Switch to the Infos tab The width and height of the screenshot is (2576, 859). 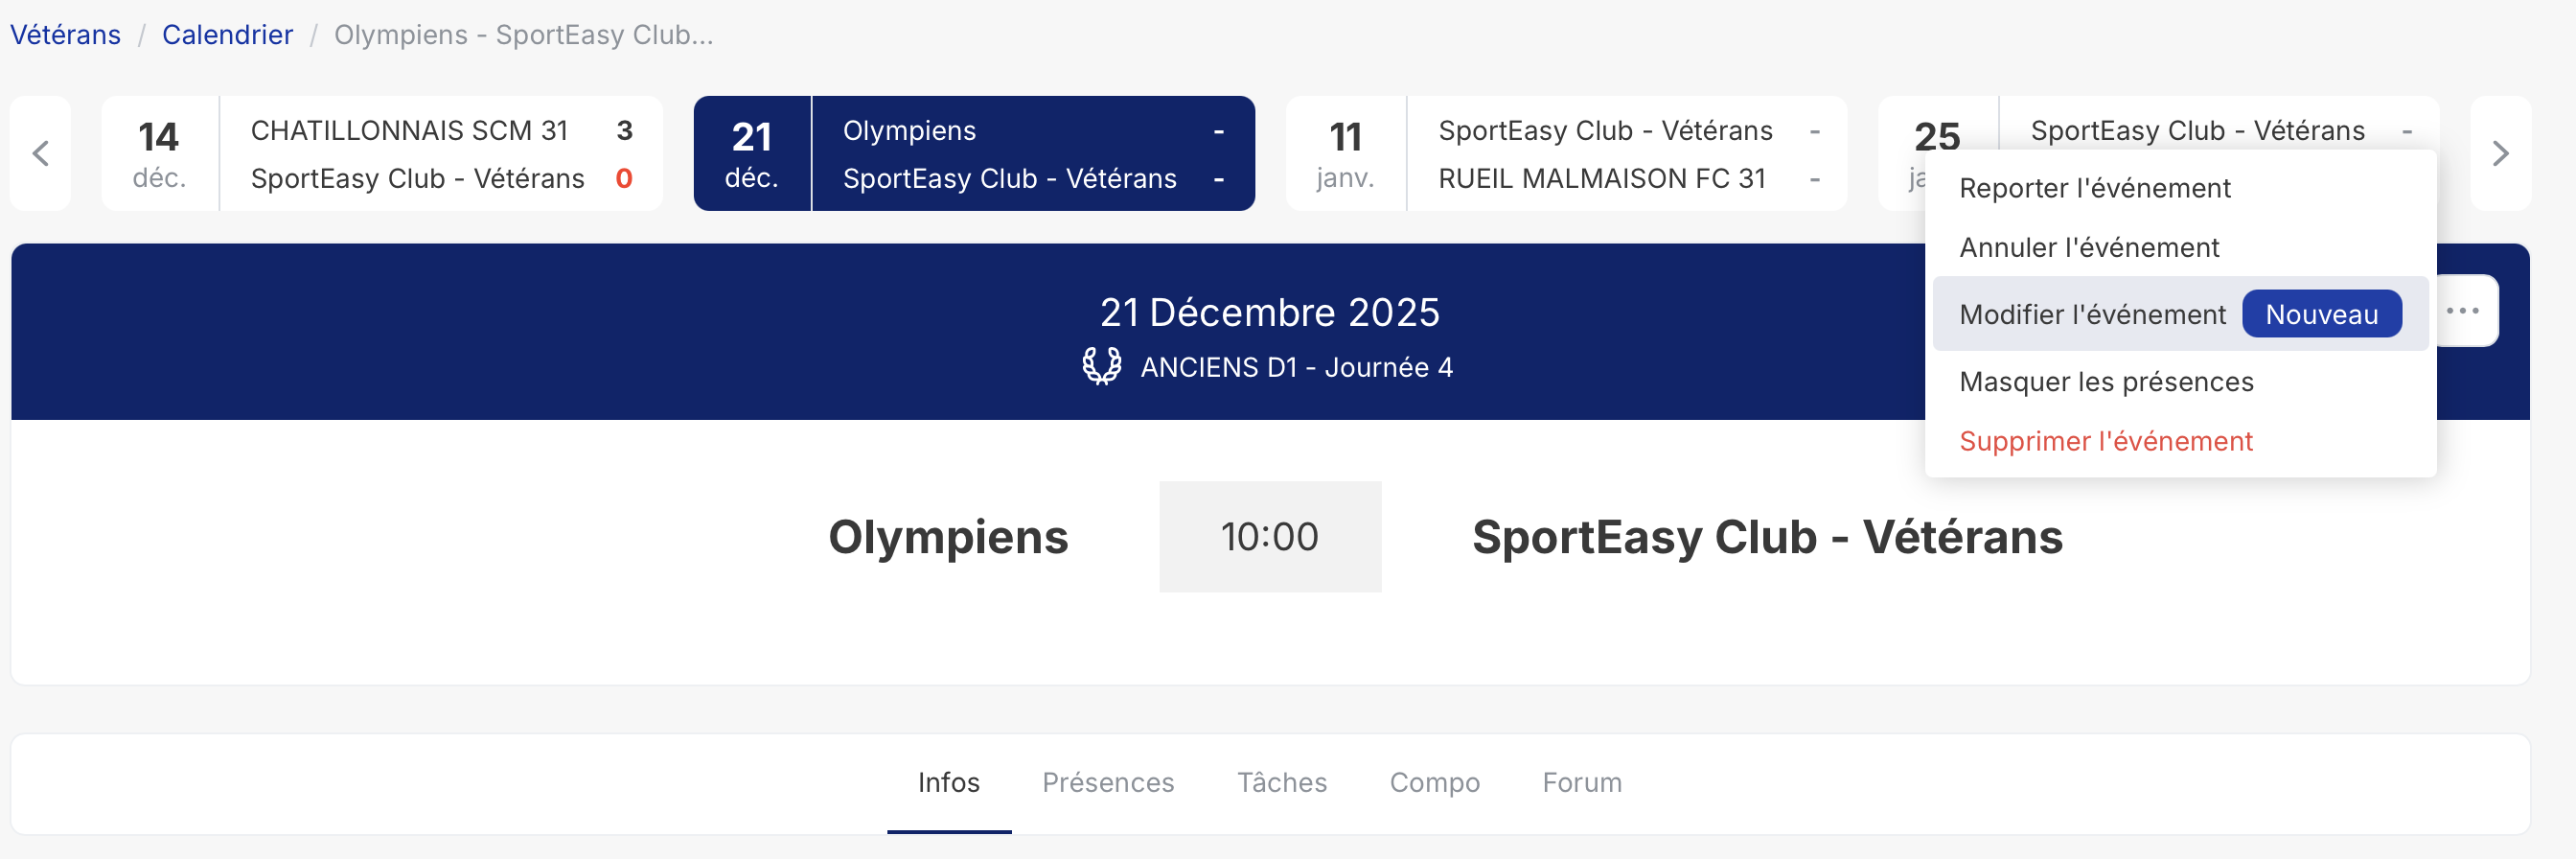coord(948,782)
